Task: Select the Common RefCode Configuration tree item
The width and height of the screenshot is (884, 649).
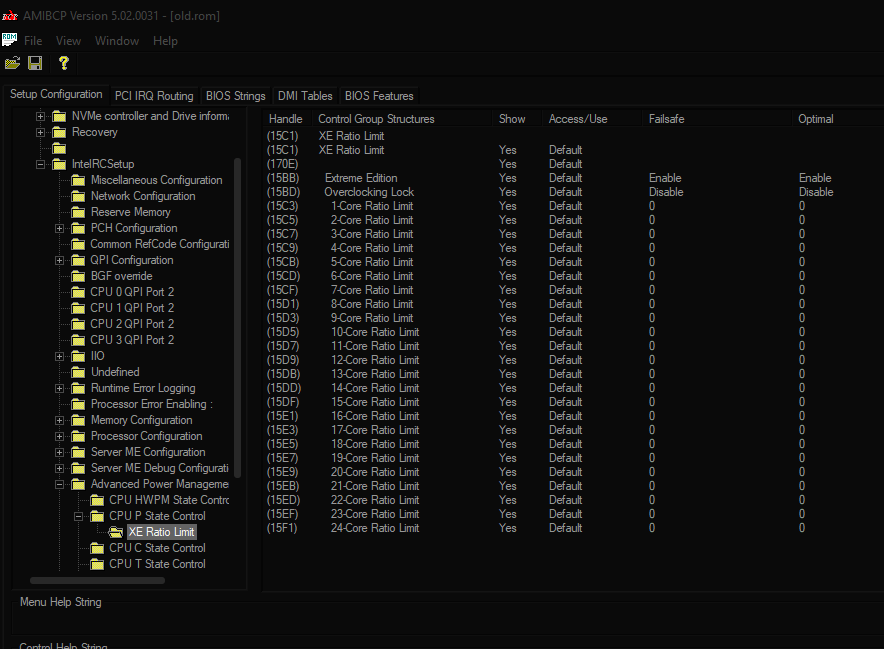Action: [x=160, y=244]
